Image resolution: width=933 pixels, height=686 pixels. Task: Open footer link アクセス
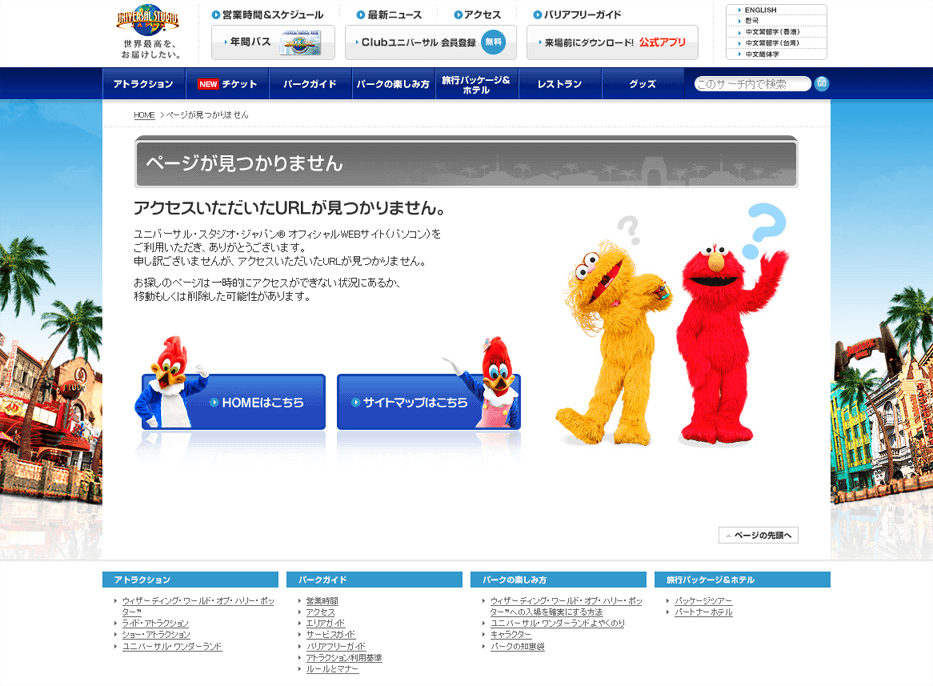pyautogui.click(x=320, y=612)
